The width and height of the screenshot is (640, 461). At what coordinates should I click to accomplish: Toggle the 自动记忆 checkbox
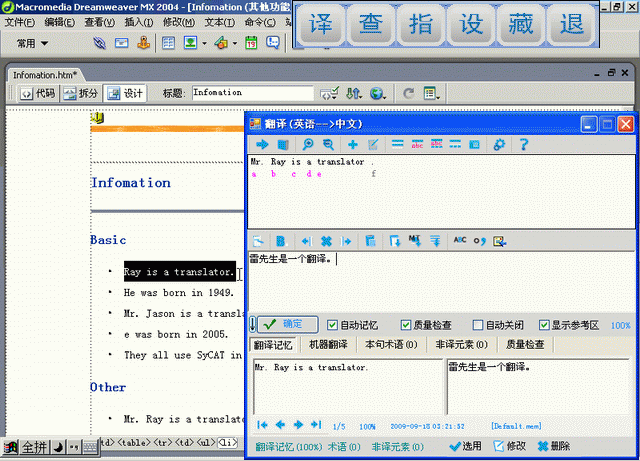[333, 325]
